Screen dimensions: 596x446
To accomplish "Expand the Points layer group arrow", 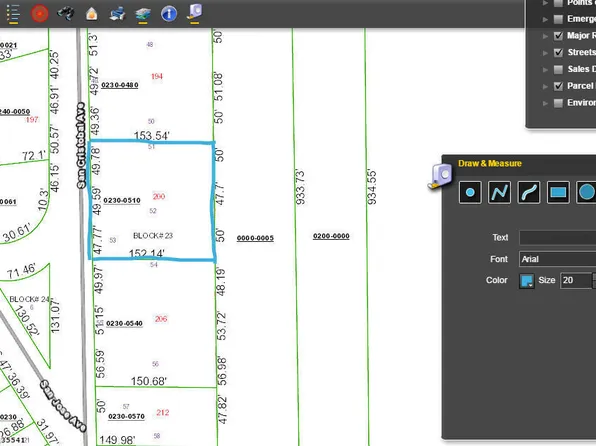I will tap(545, 3).
